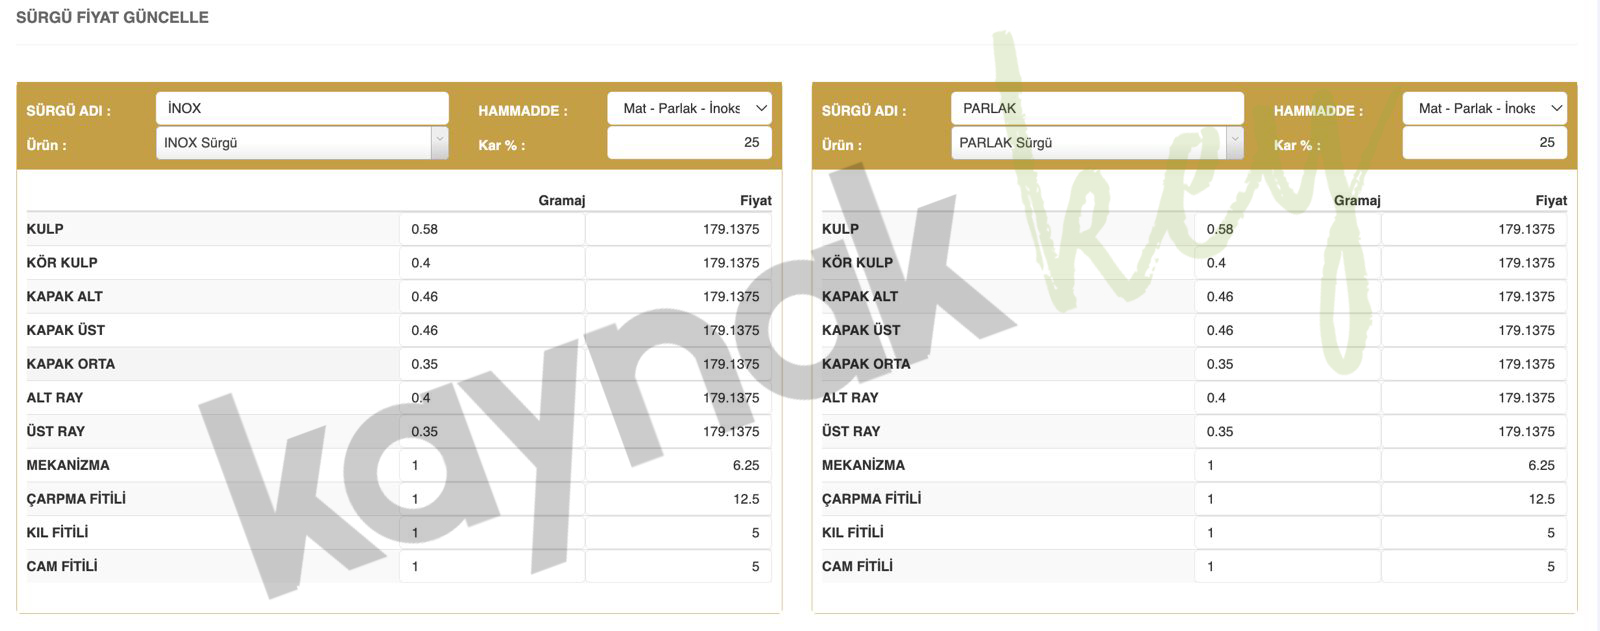The height and width of the screenshot is (631, 1600).
Task: Edit MEKANİZMA gramaj in PARLAK panel
Action: (x=1287, y=465)
